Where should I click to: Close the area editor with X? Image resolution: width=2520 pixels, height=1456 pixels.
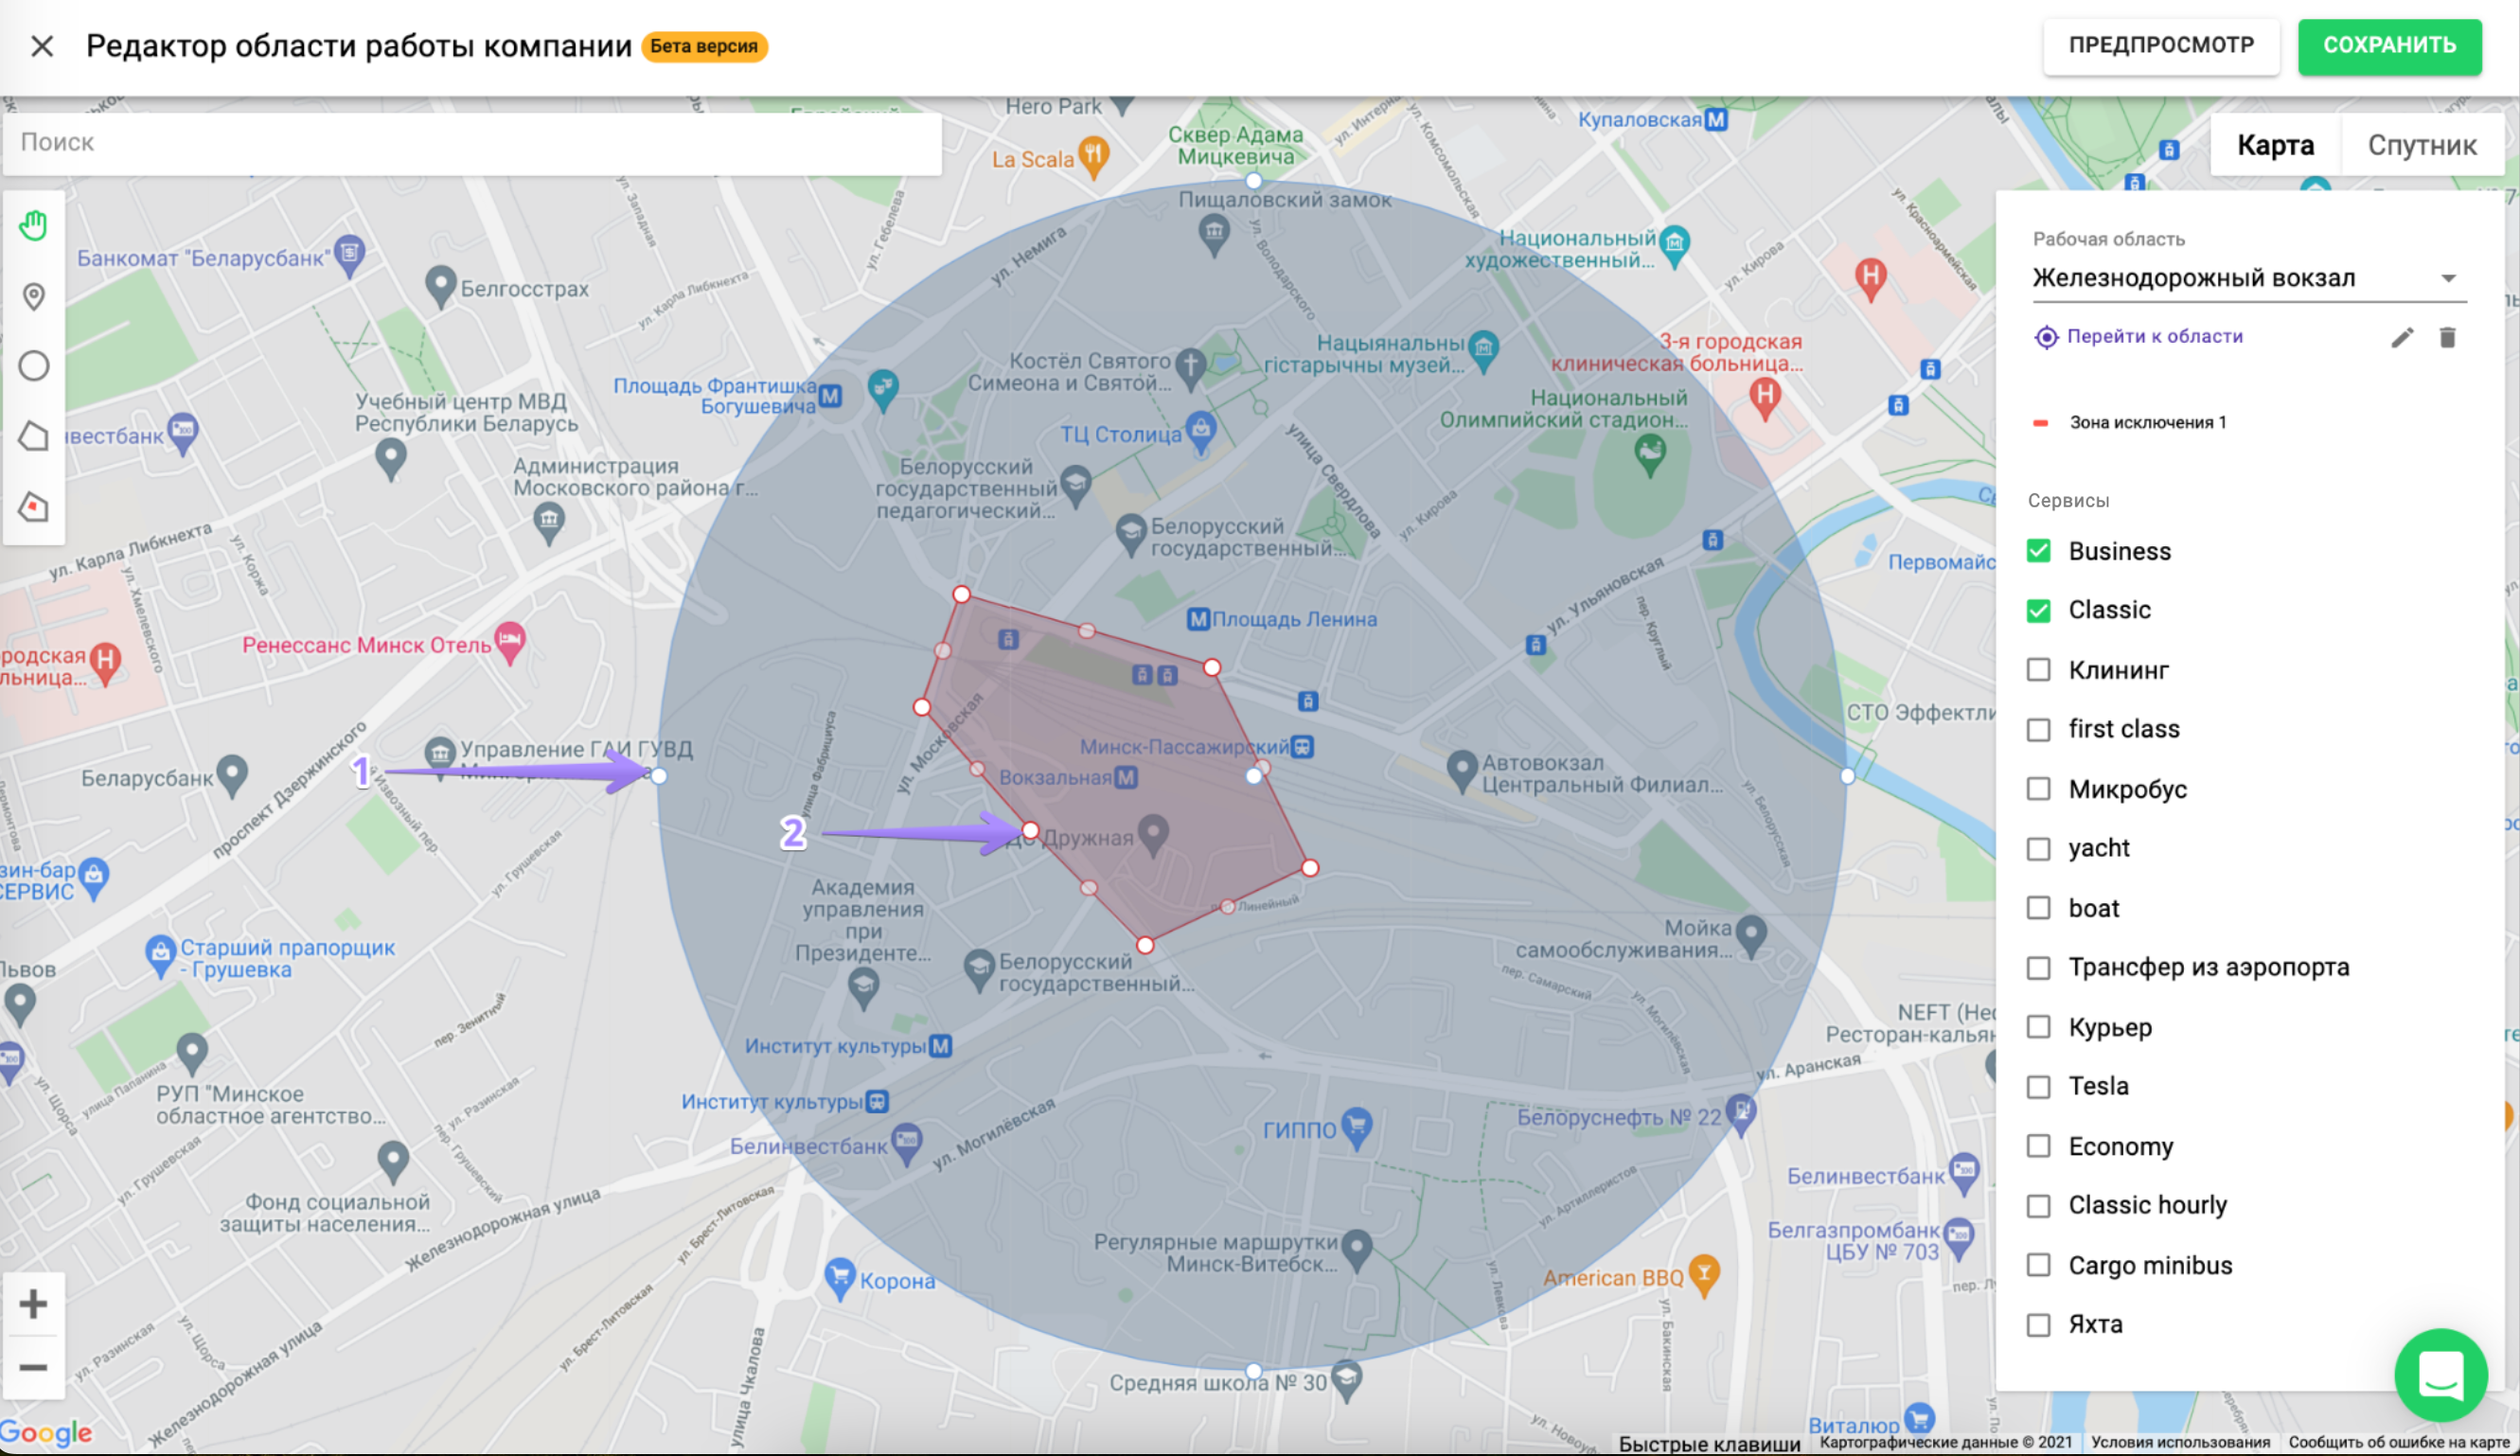pos(42,46)
